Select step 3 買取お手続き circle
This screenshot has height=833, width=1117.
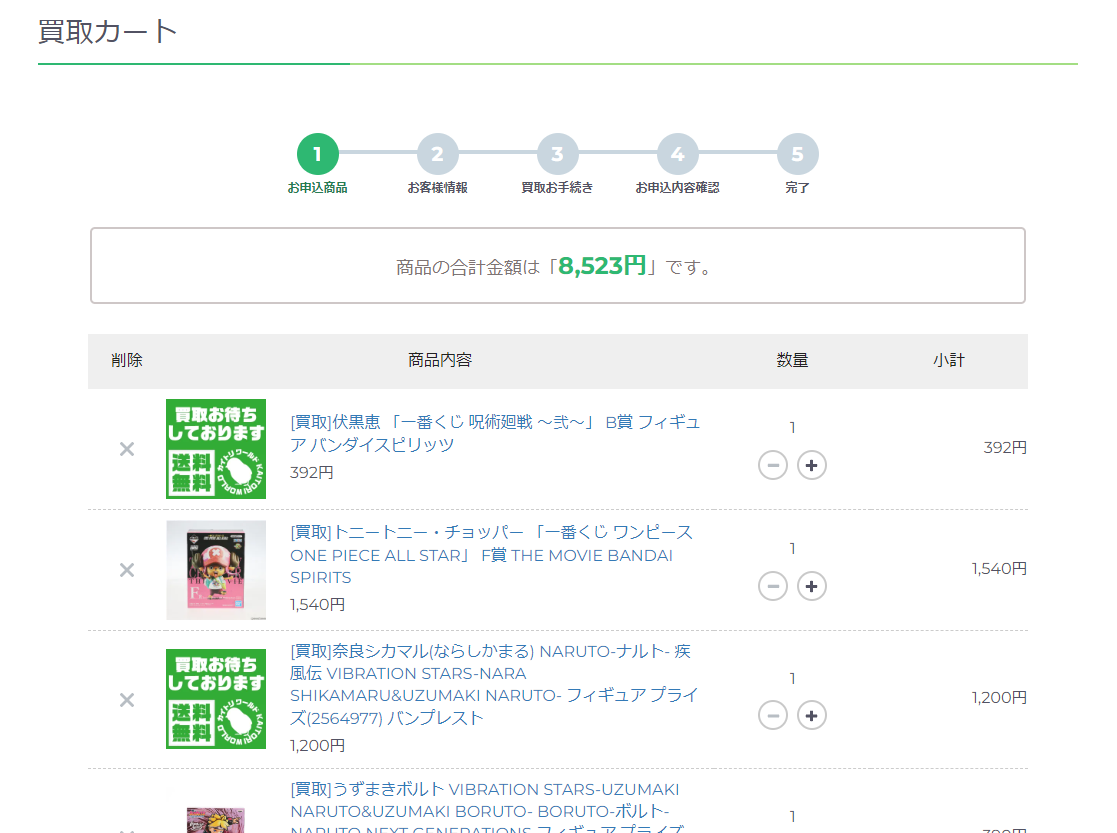pyautogui.click(x=557, y=154)
